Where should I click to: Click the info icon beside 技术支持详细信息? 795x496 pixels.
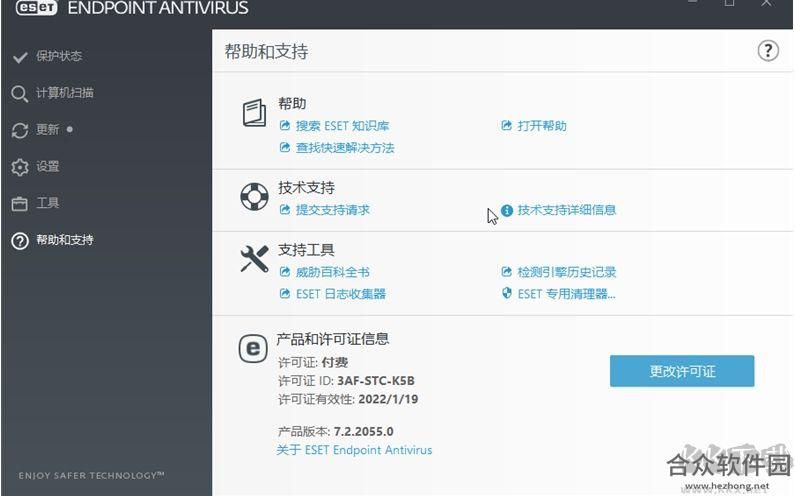pos(507,210)
